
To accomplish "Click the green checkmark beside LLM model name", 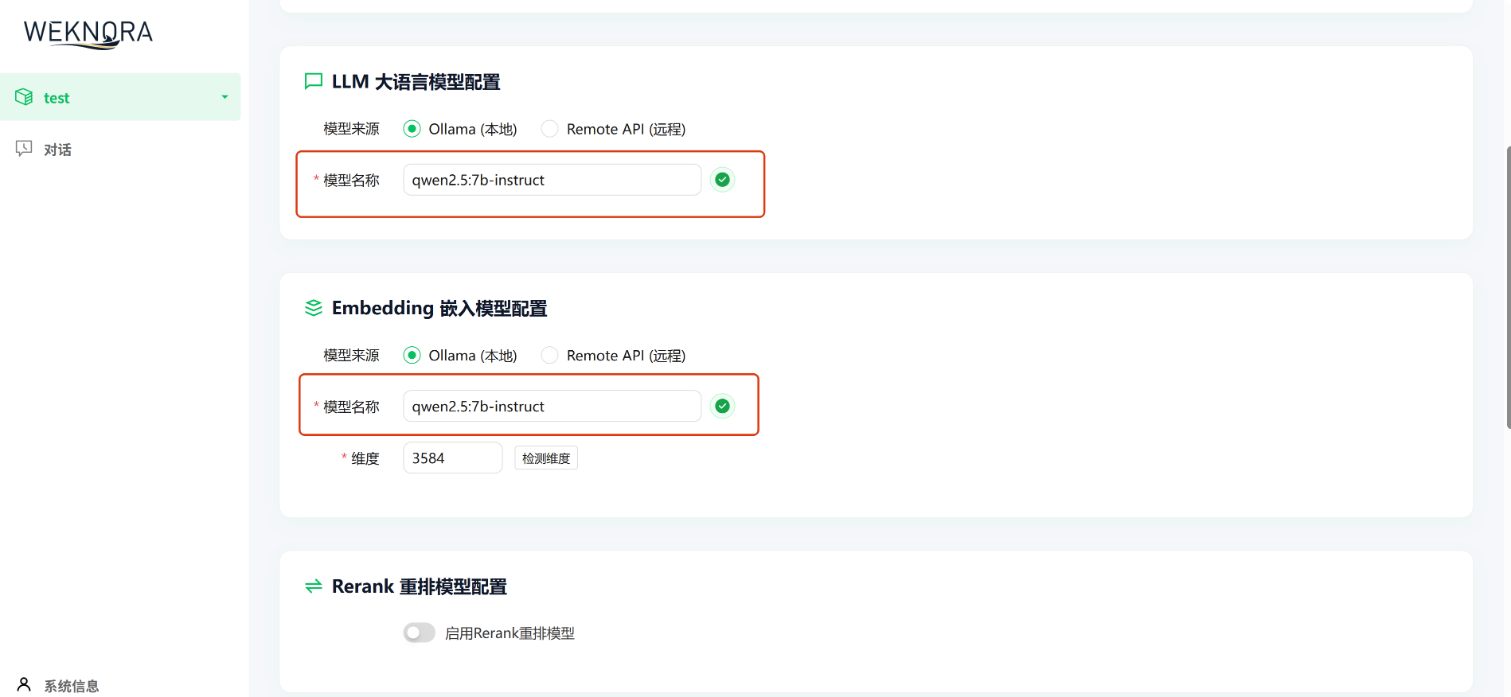I will coord(722,179).
